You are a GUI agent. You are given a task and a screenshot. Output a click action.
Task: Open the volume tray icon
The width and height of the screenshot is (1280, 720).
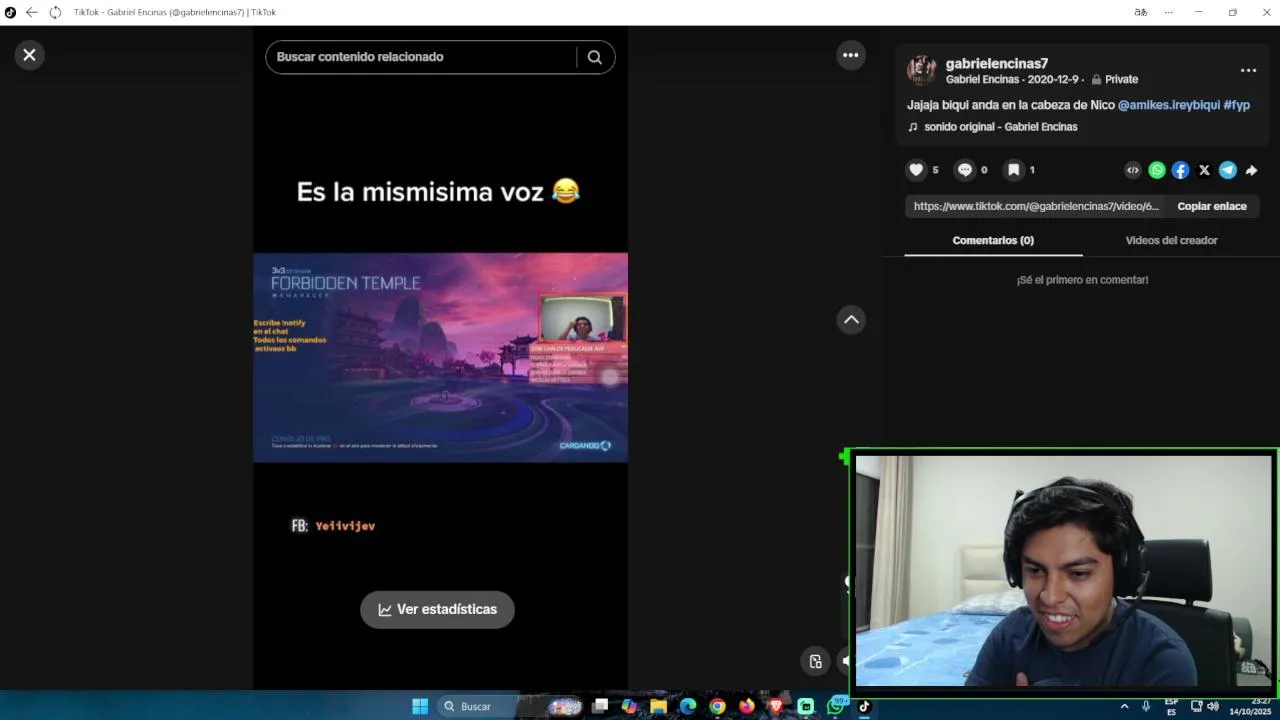point(1213,706)
